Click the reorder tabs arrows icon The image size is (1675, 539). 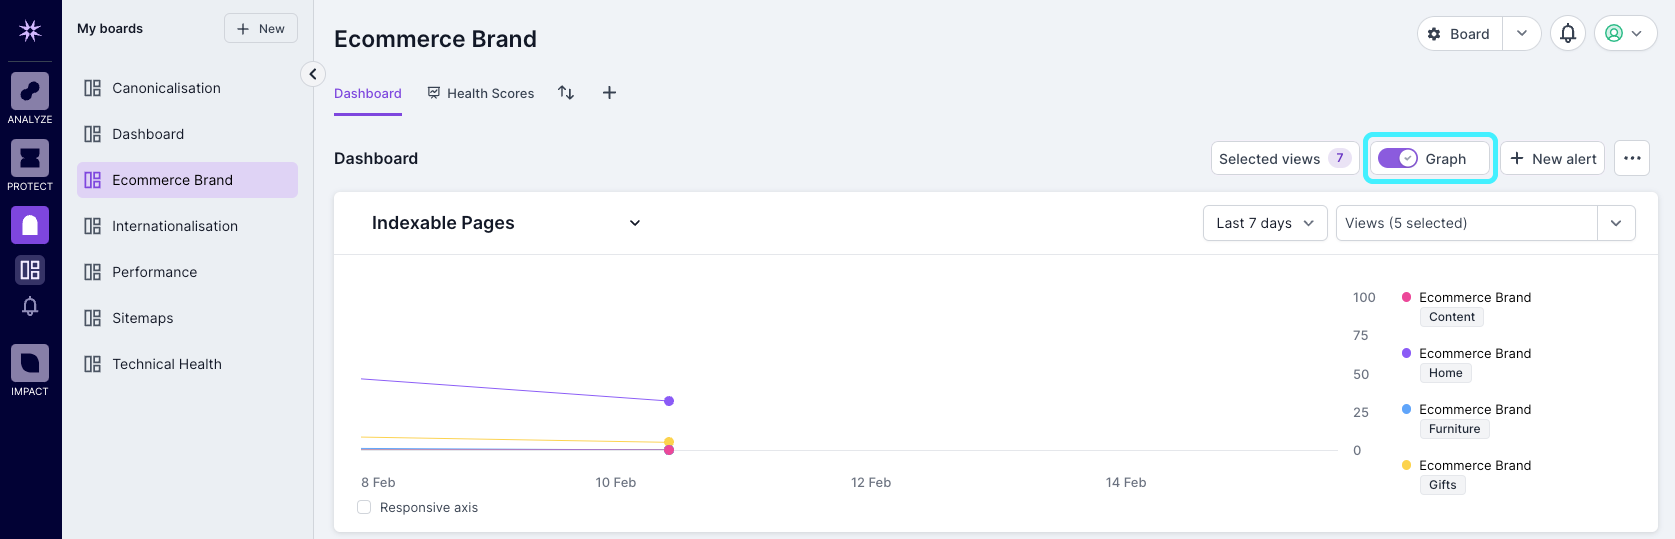pos(566,93)
